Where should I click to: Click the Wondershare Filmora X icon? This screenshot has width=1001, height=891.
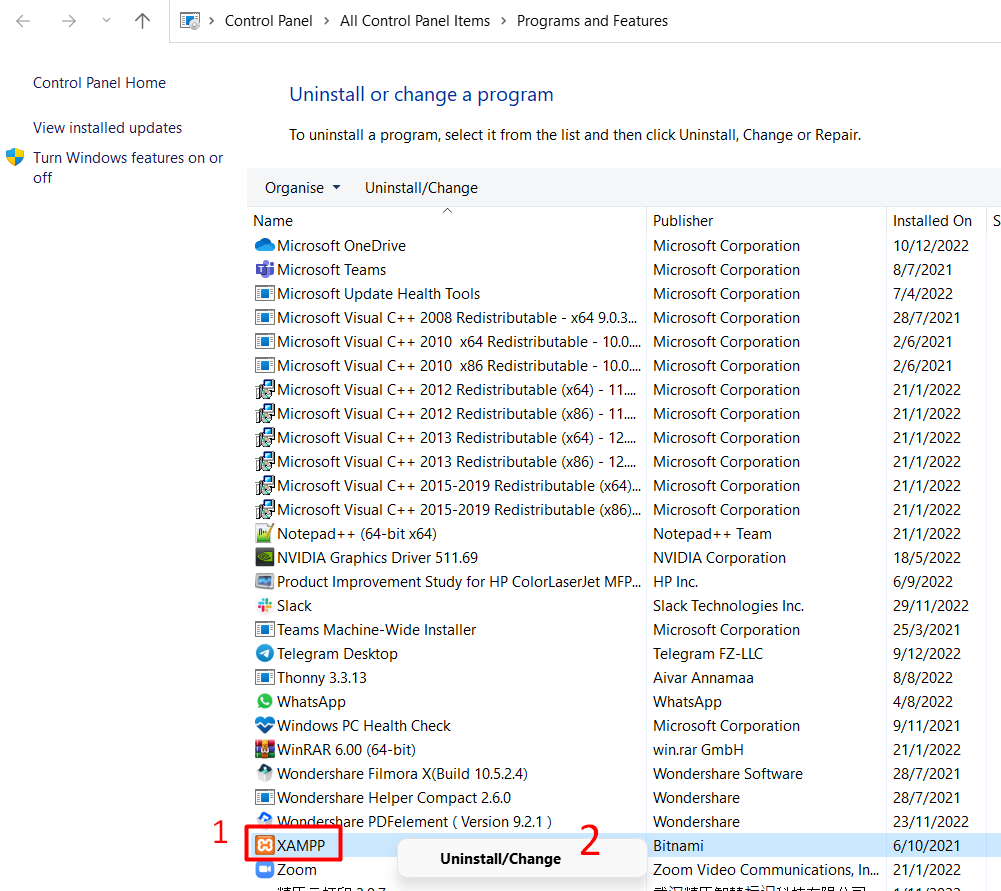click(264, 773)
